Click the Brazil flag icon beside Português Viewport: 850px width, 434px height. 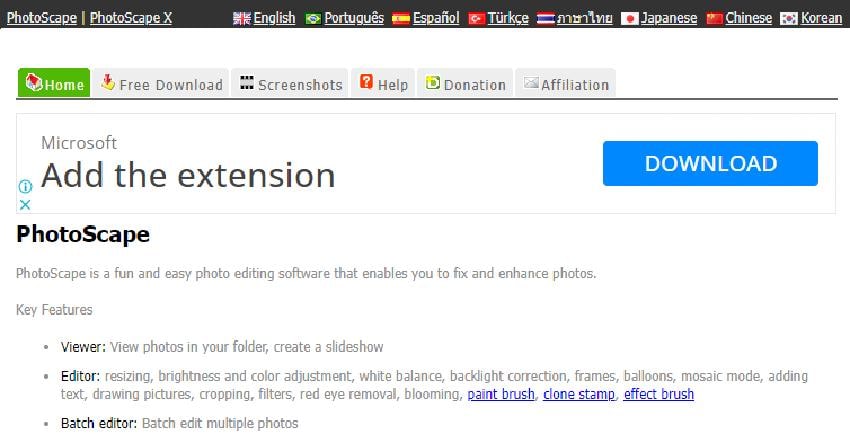coord(313,19)
